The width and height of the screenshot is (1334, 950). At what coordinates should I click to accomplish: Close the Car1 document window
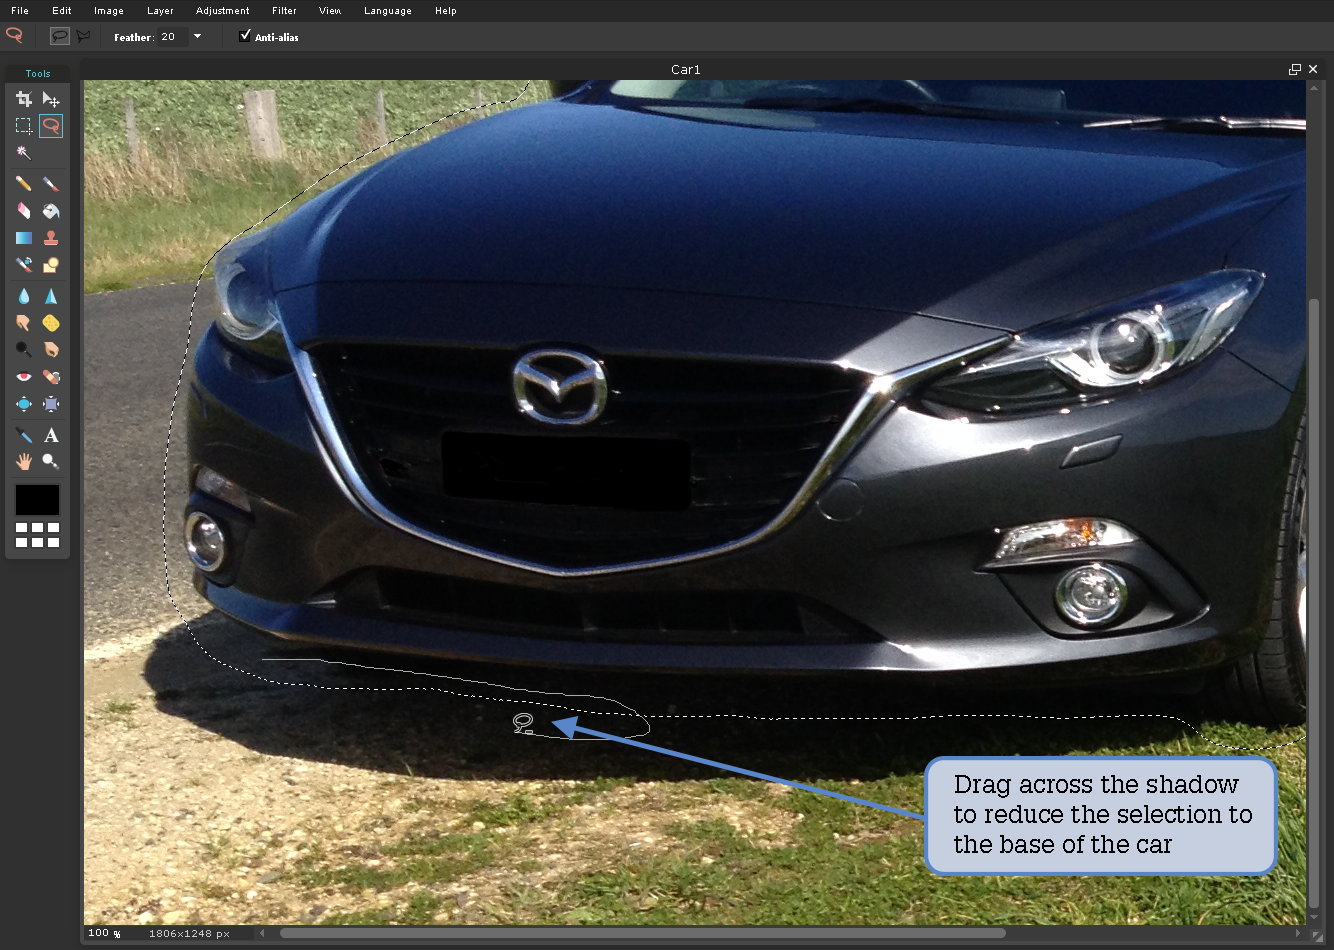point(1313,69)
